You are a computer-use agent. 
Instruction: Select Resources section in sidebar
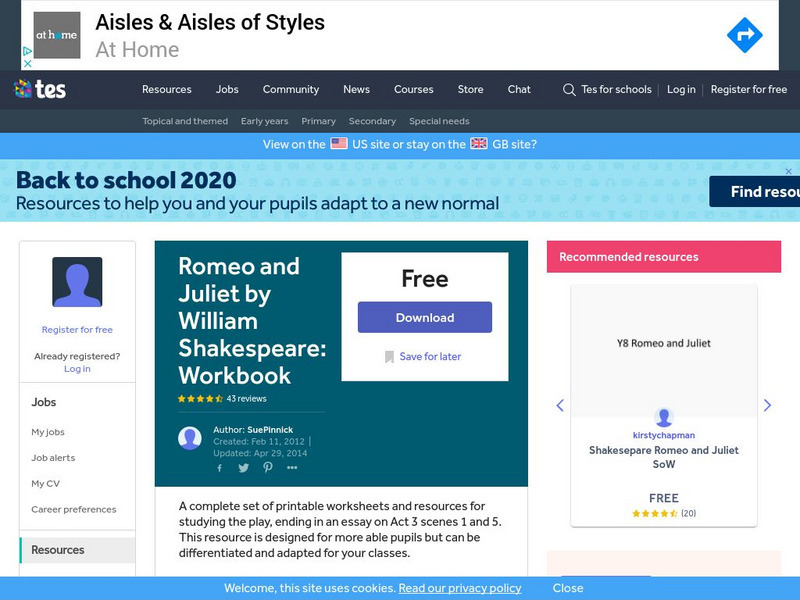(x=77, y=550)
